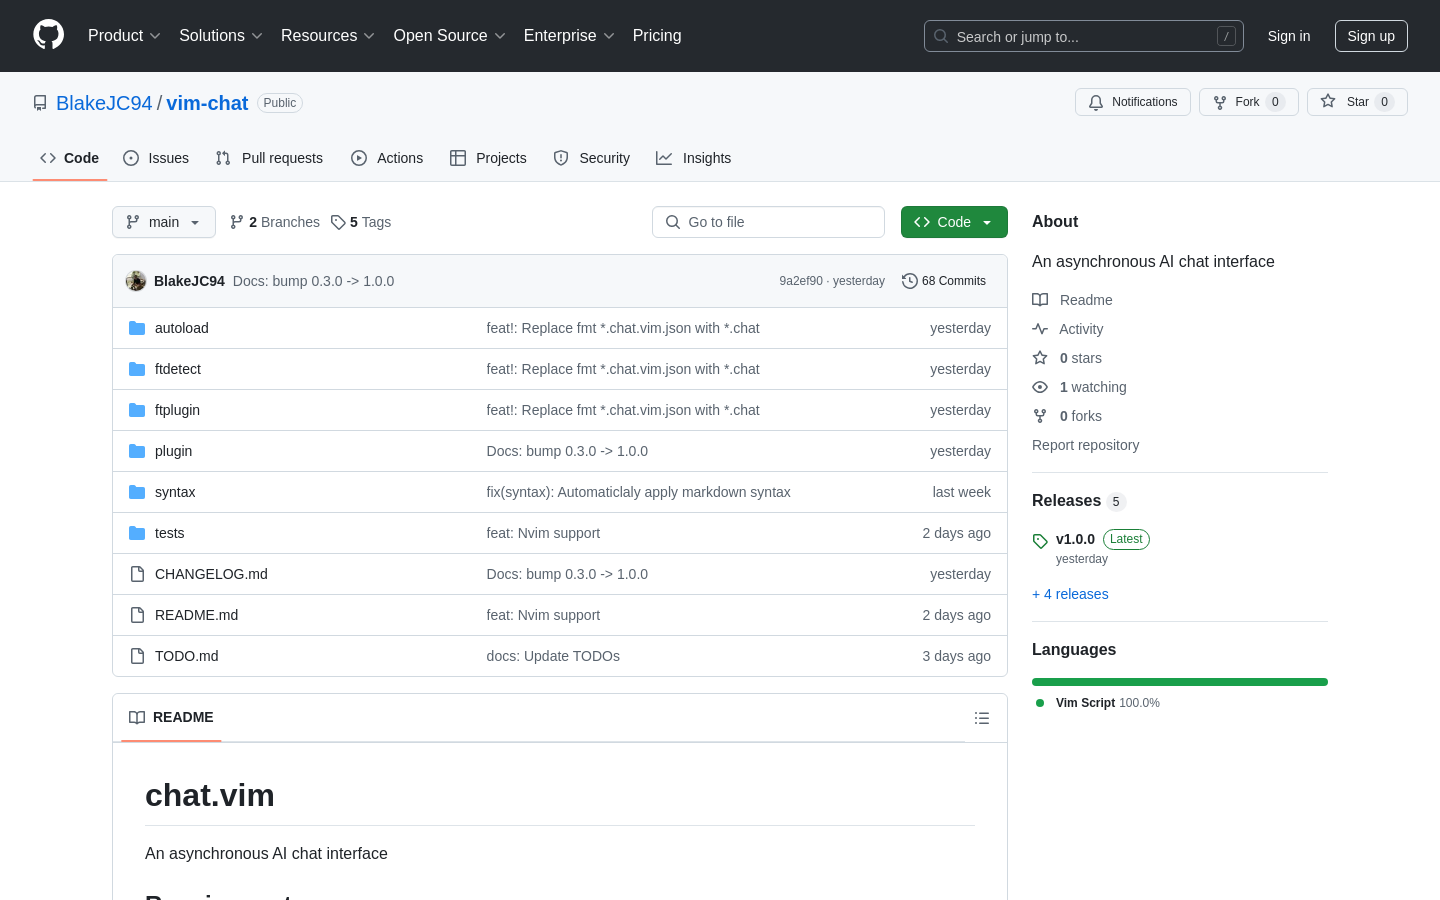The image size is (1440, 900).
Task: Open the + 4 releases link
Action: click(x=1070, y=594)
